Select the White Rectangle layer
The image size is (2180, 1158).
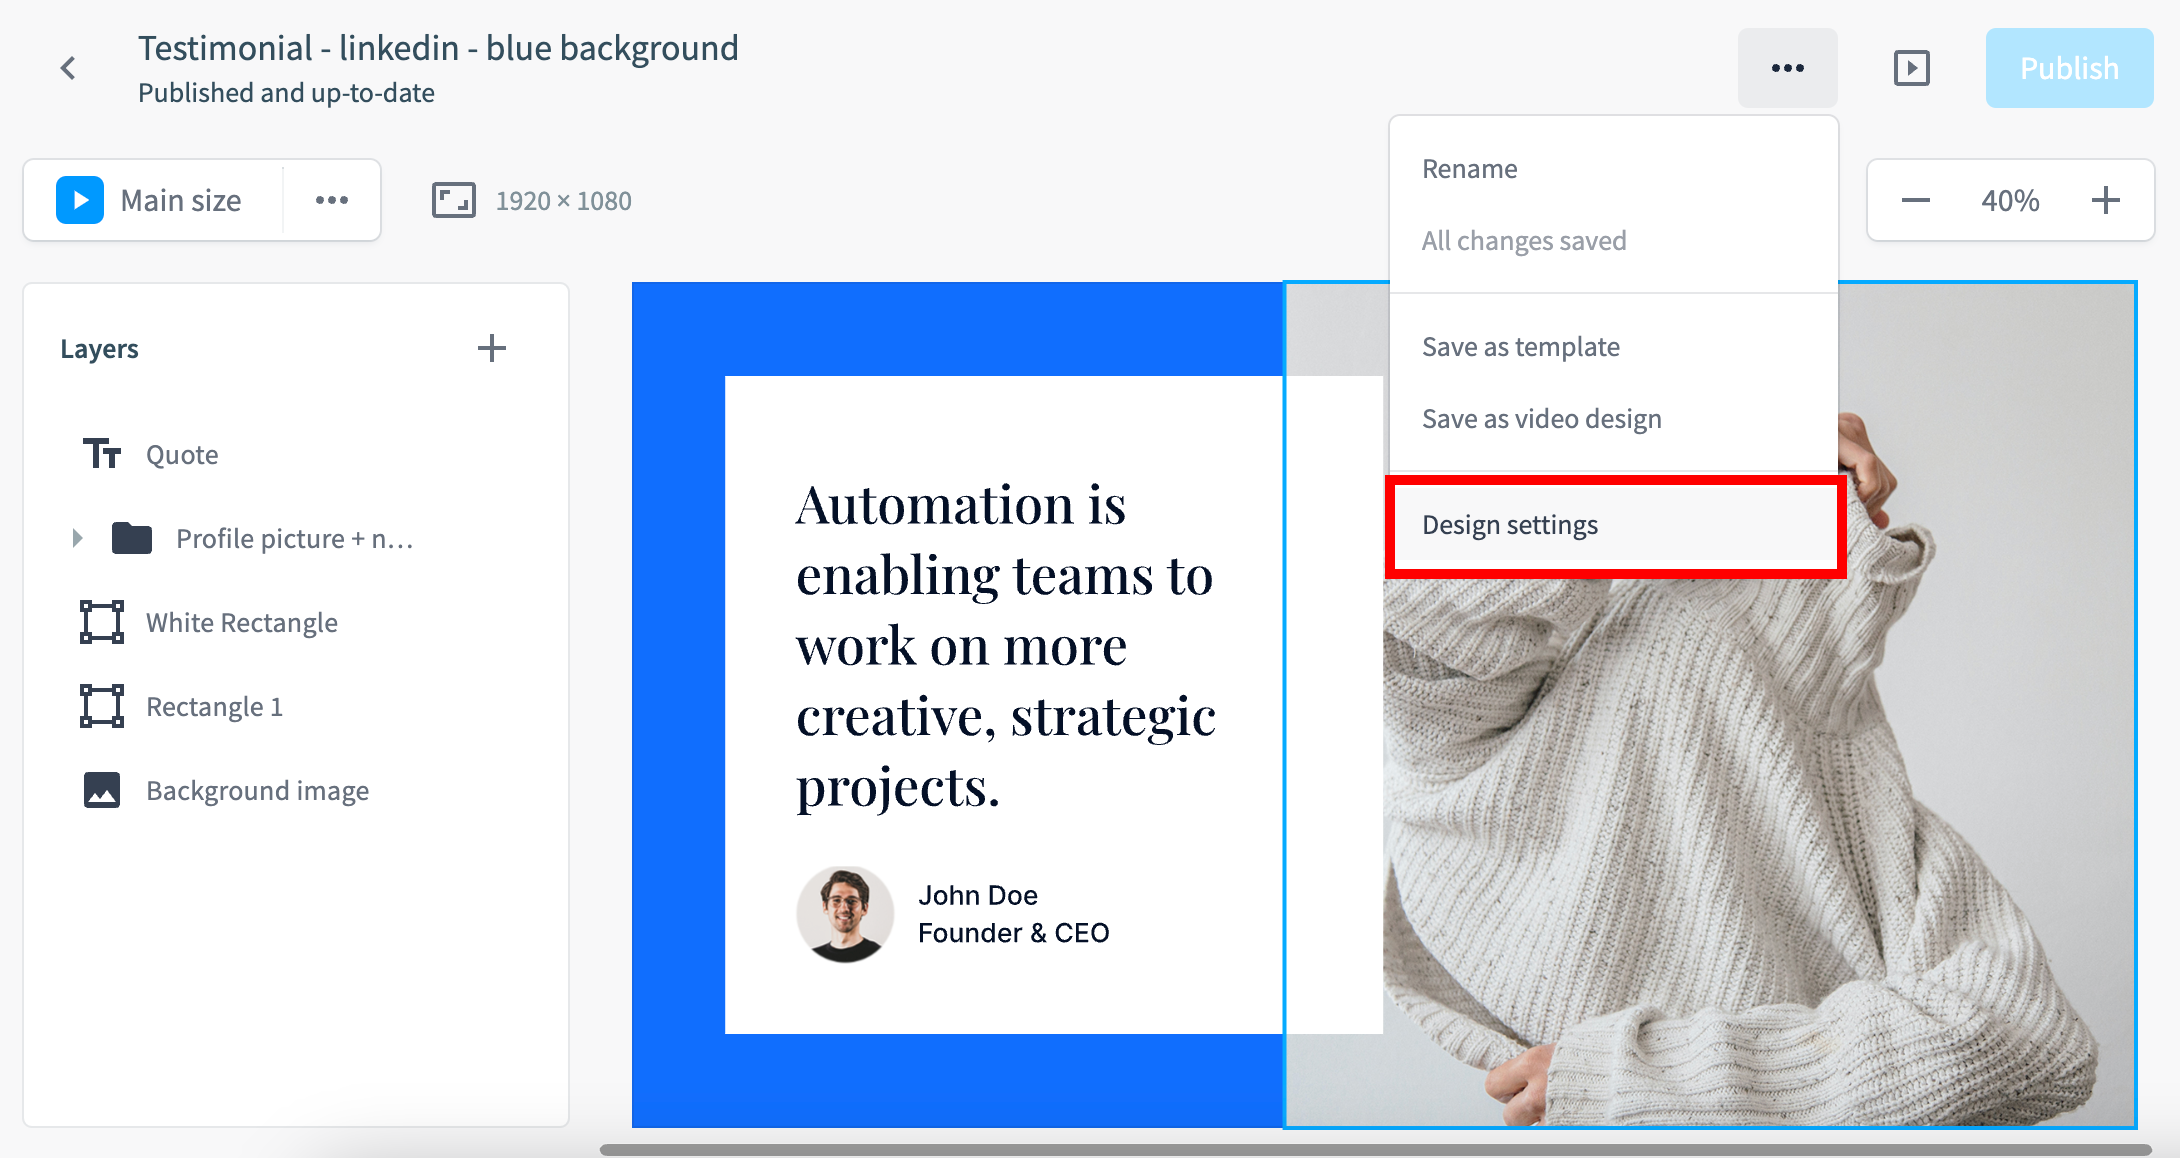click(241, 623)
